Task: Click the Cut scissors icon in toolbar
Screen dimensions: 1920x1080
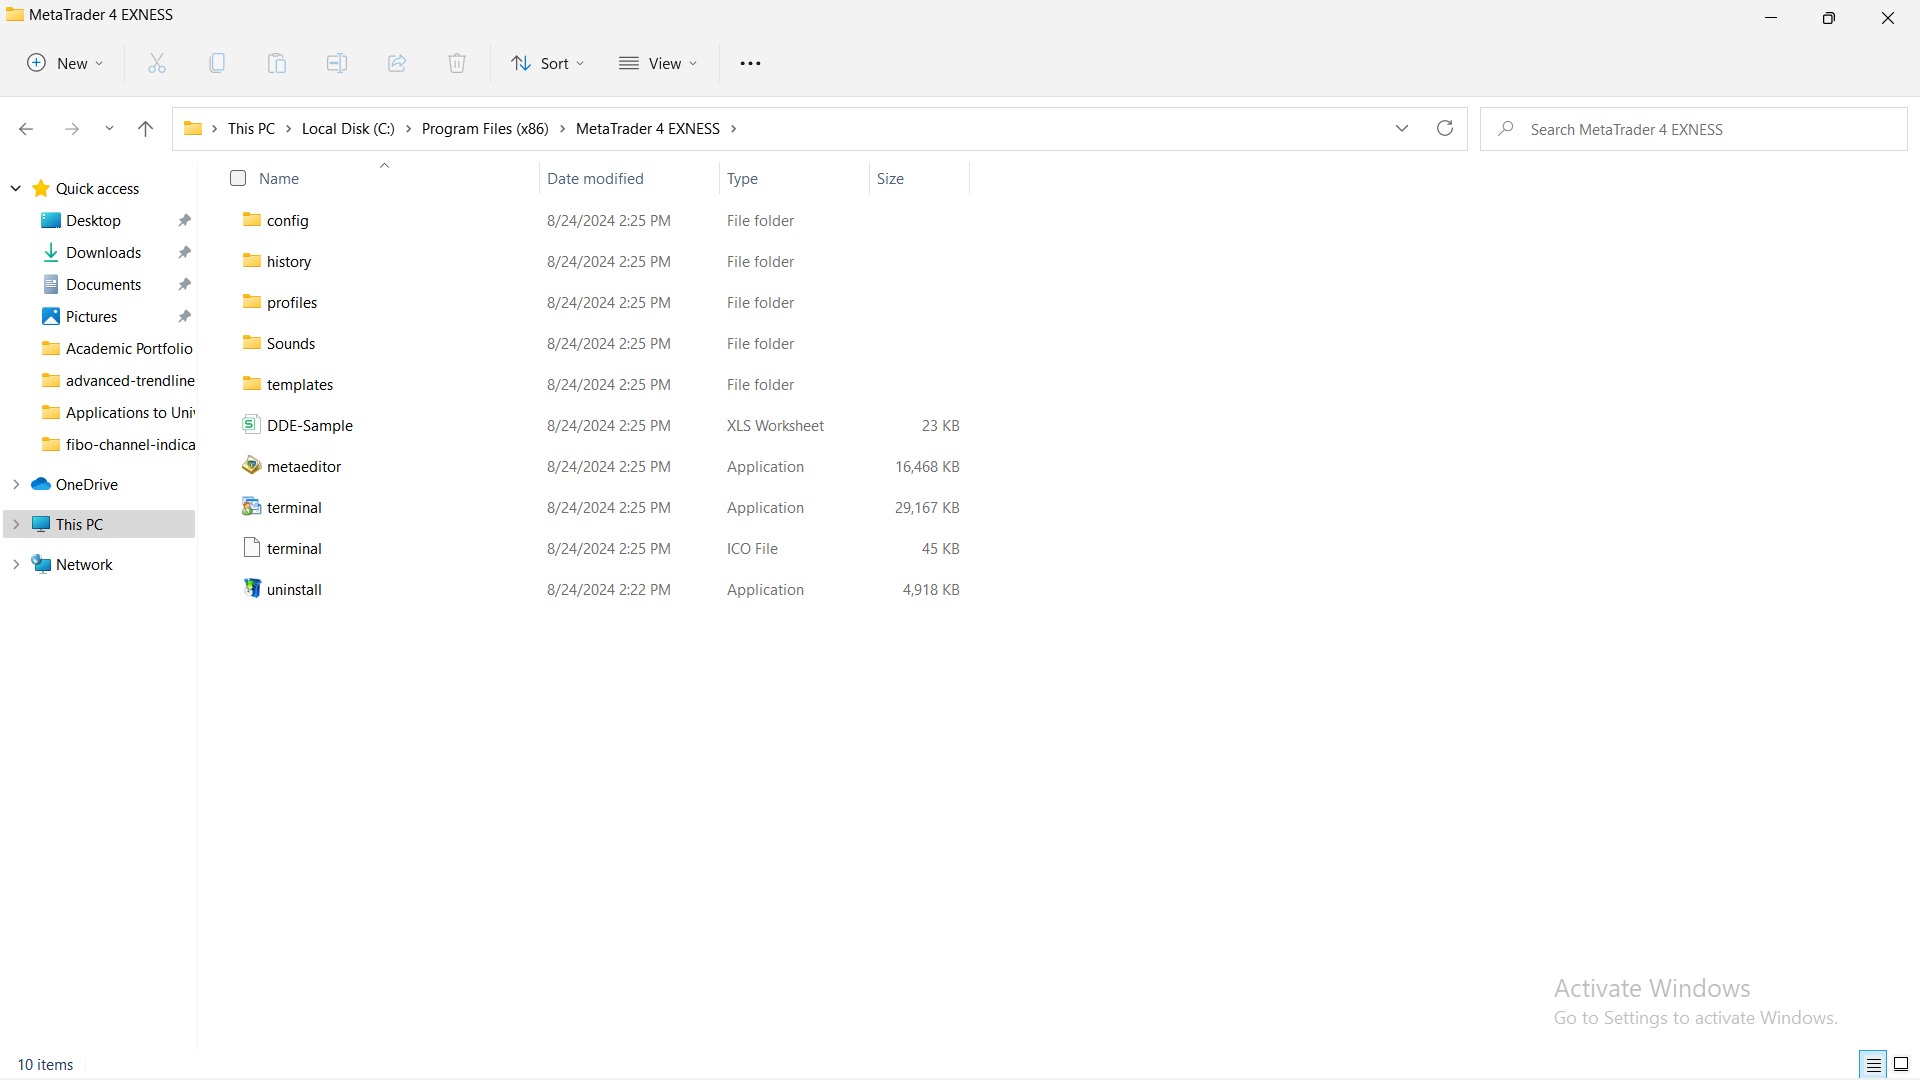Action: click(x=157, y=63)
